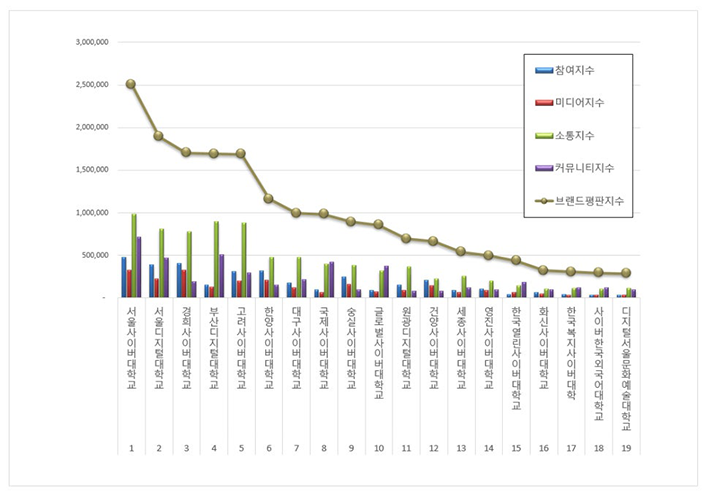706x493 pixels.
Task: Click the green 소통지수 bar of 서울사이버대학교
Action: (x=134, y=255)
